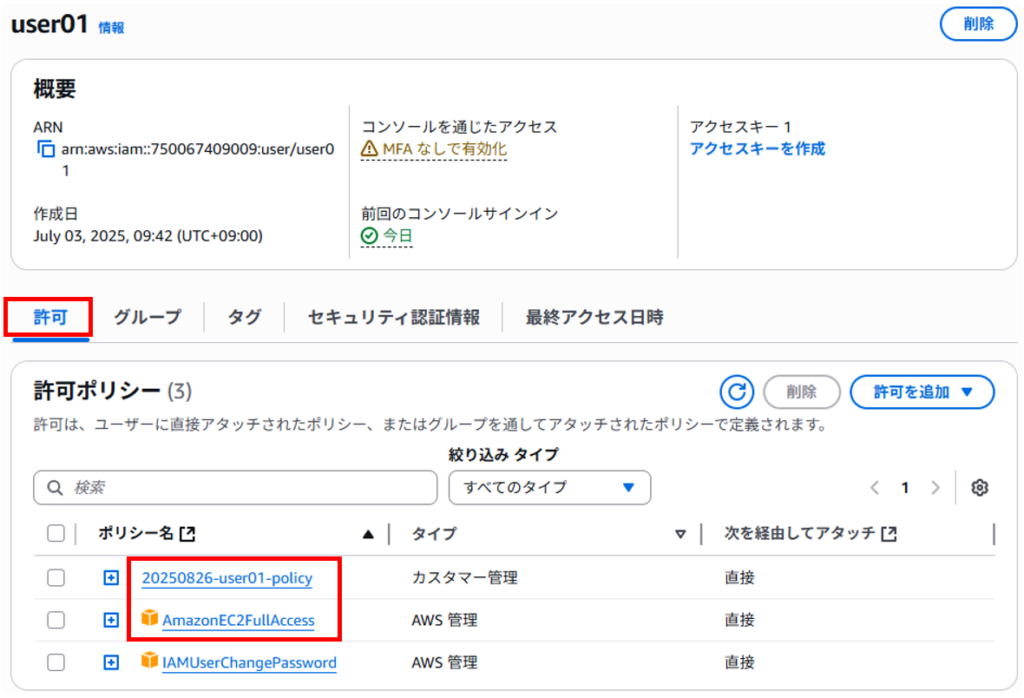Click the external link icon next to ポリシー名
Viewport: 1024px width, 698px height.
point(187,534)
